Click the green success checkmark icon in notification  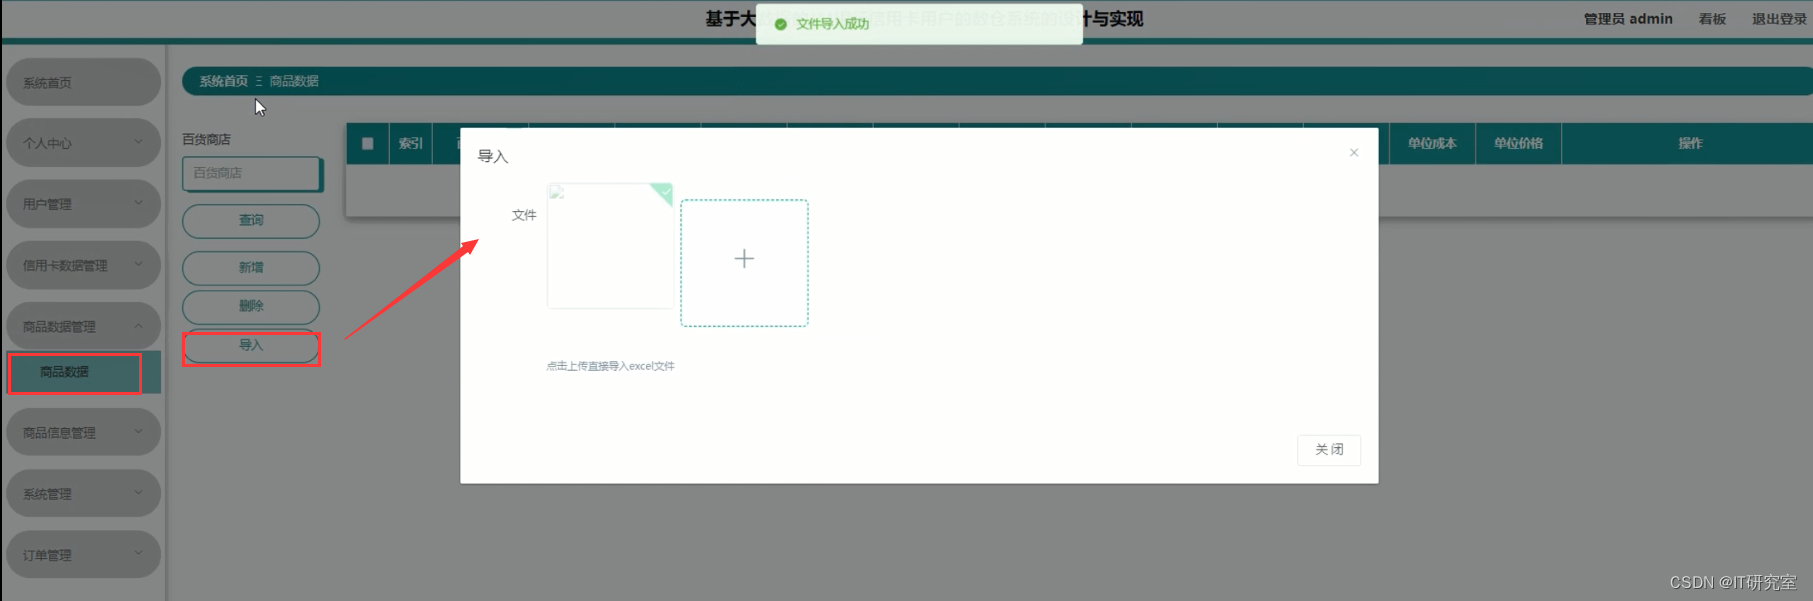tap(781, 24)
